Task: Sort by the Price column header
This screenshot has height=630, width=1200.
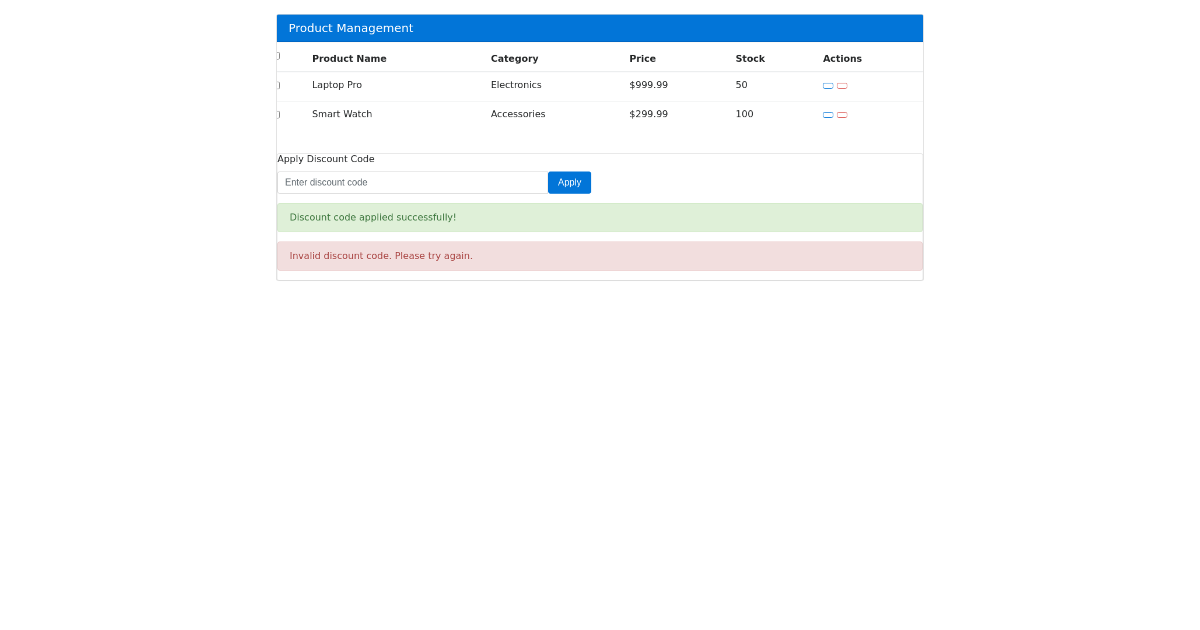Action: click(642, 58)
